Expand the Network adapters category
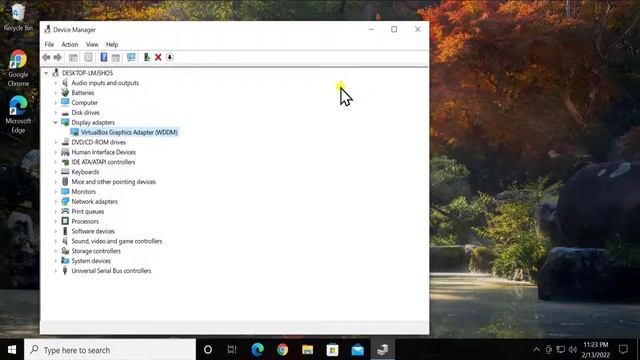The image size is (640, 360). coord(56,202)
